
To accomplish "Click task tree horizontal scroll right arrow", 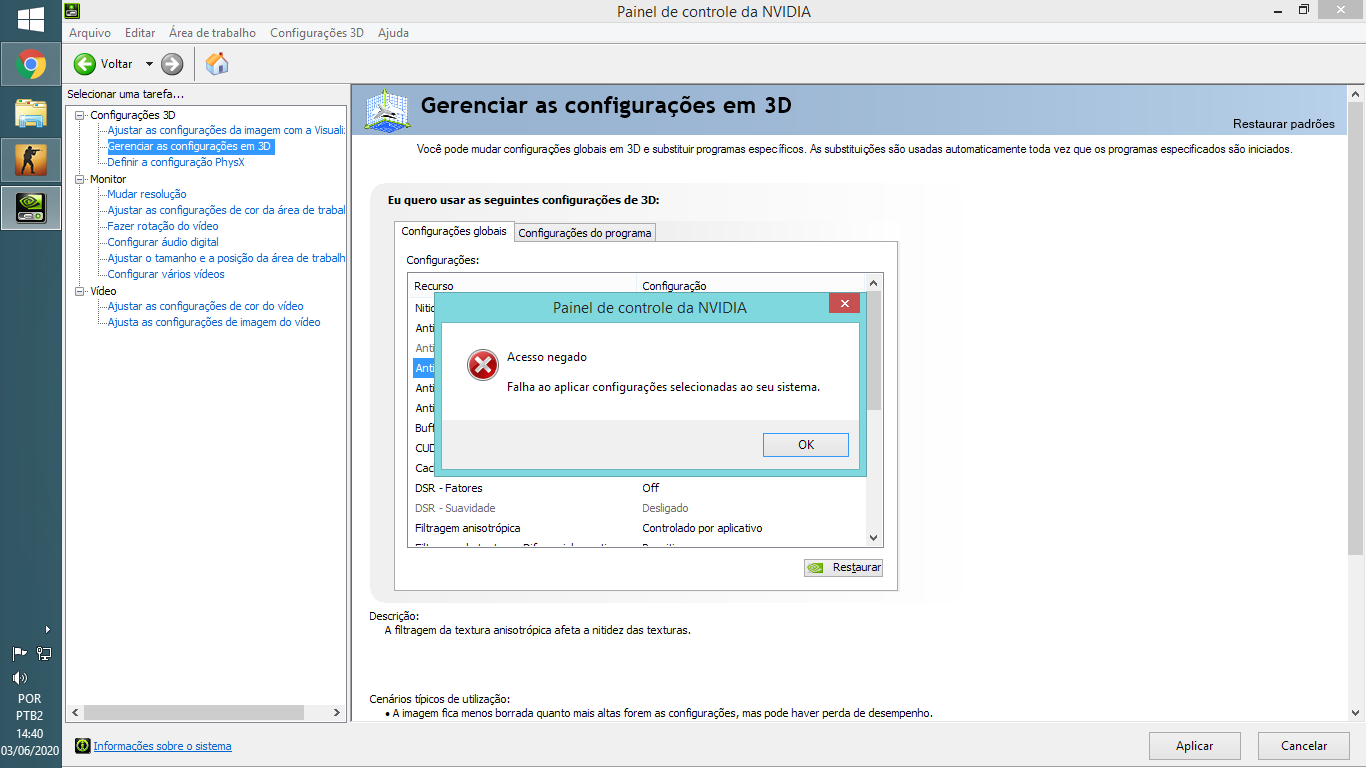I will 338,713.
